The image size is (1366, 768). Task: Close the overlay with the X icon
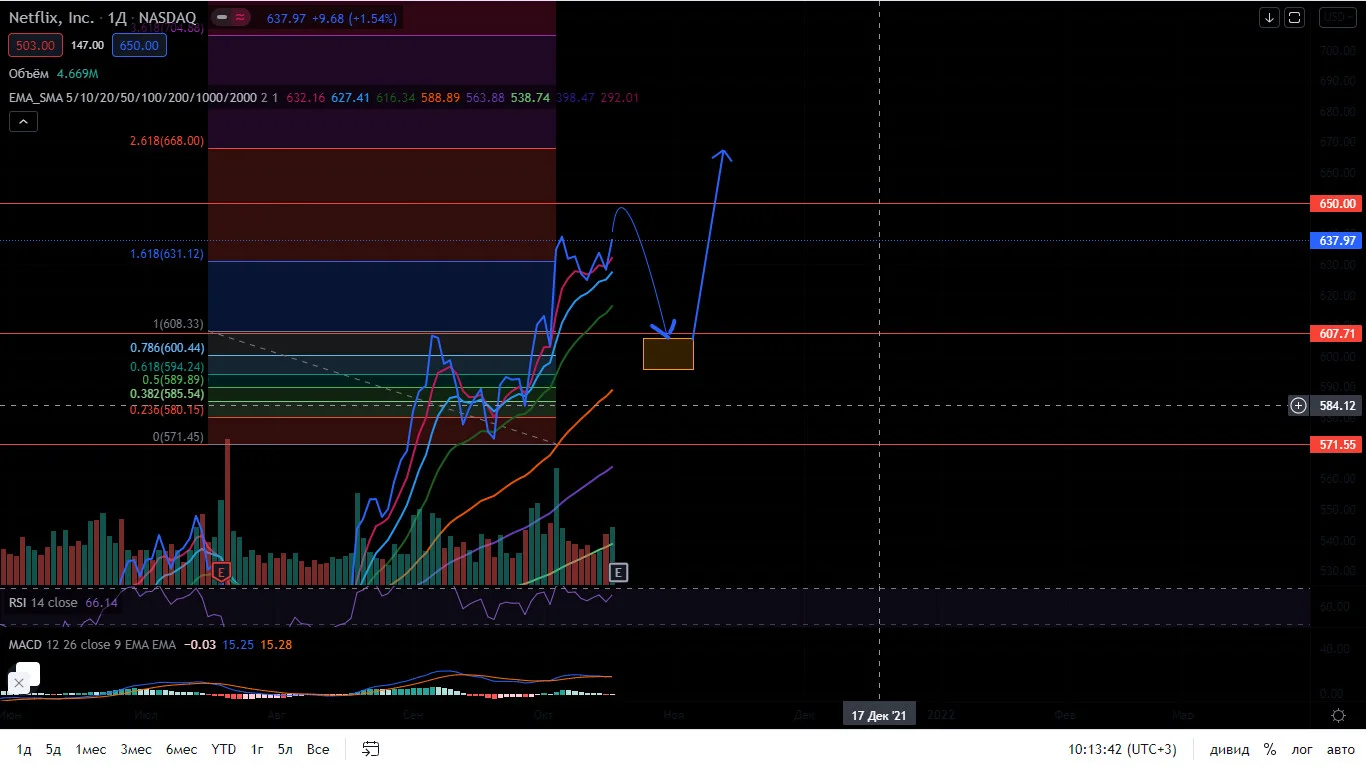pos(18,683)
